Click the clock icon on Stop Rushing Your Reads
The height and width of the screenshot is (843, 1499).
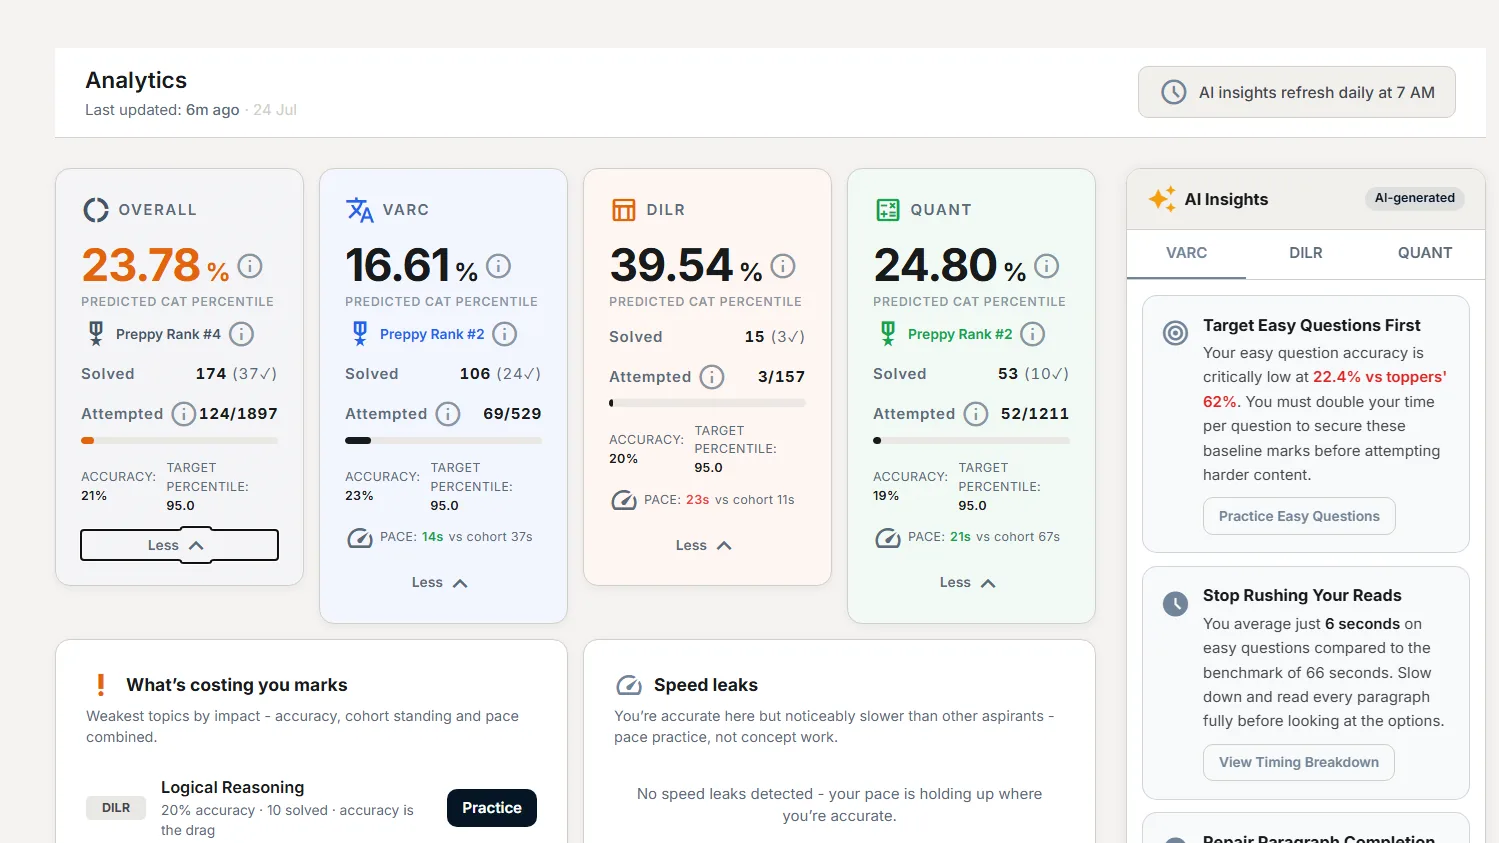click(1176, 603)
